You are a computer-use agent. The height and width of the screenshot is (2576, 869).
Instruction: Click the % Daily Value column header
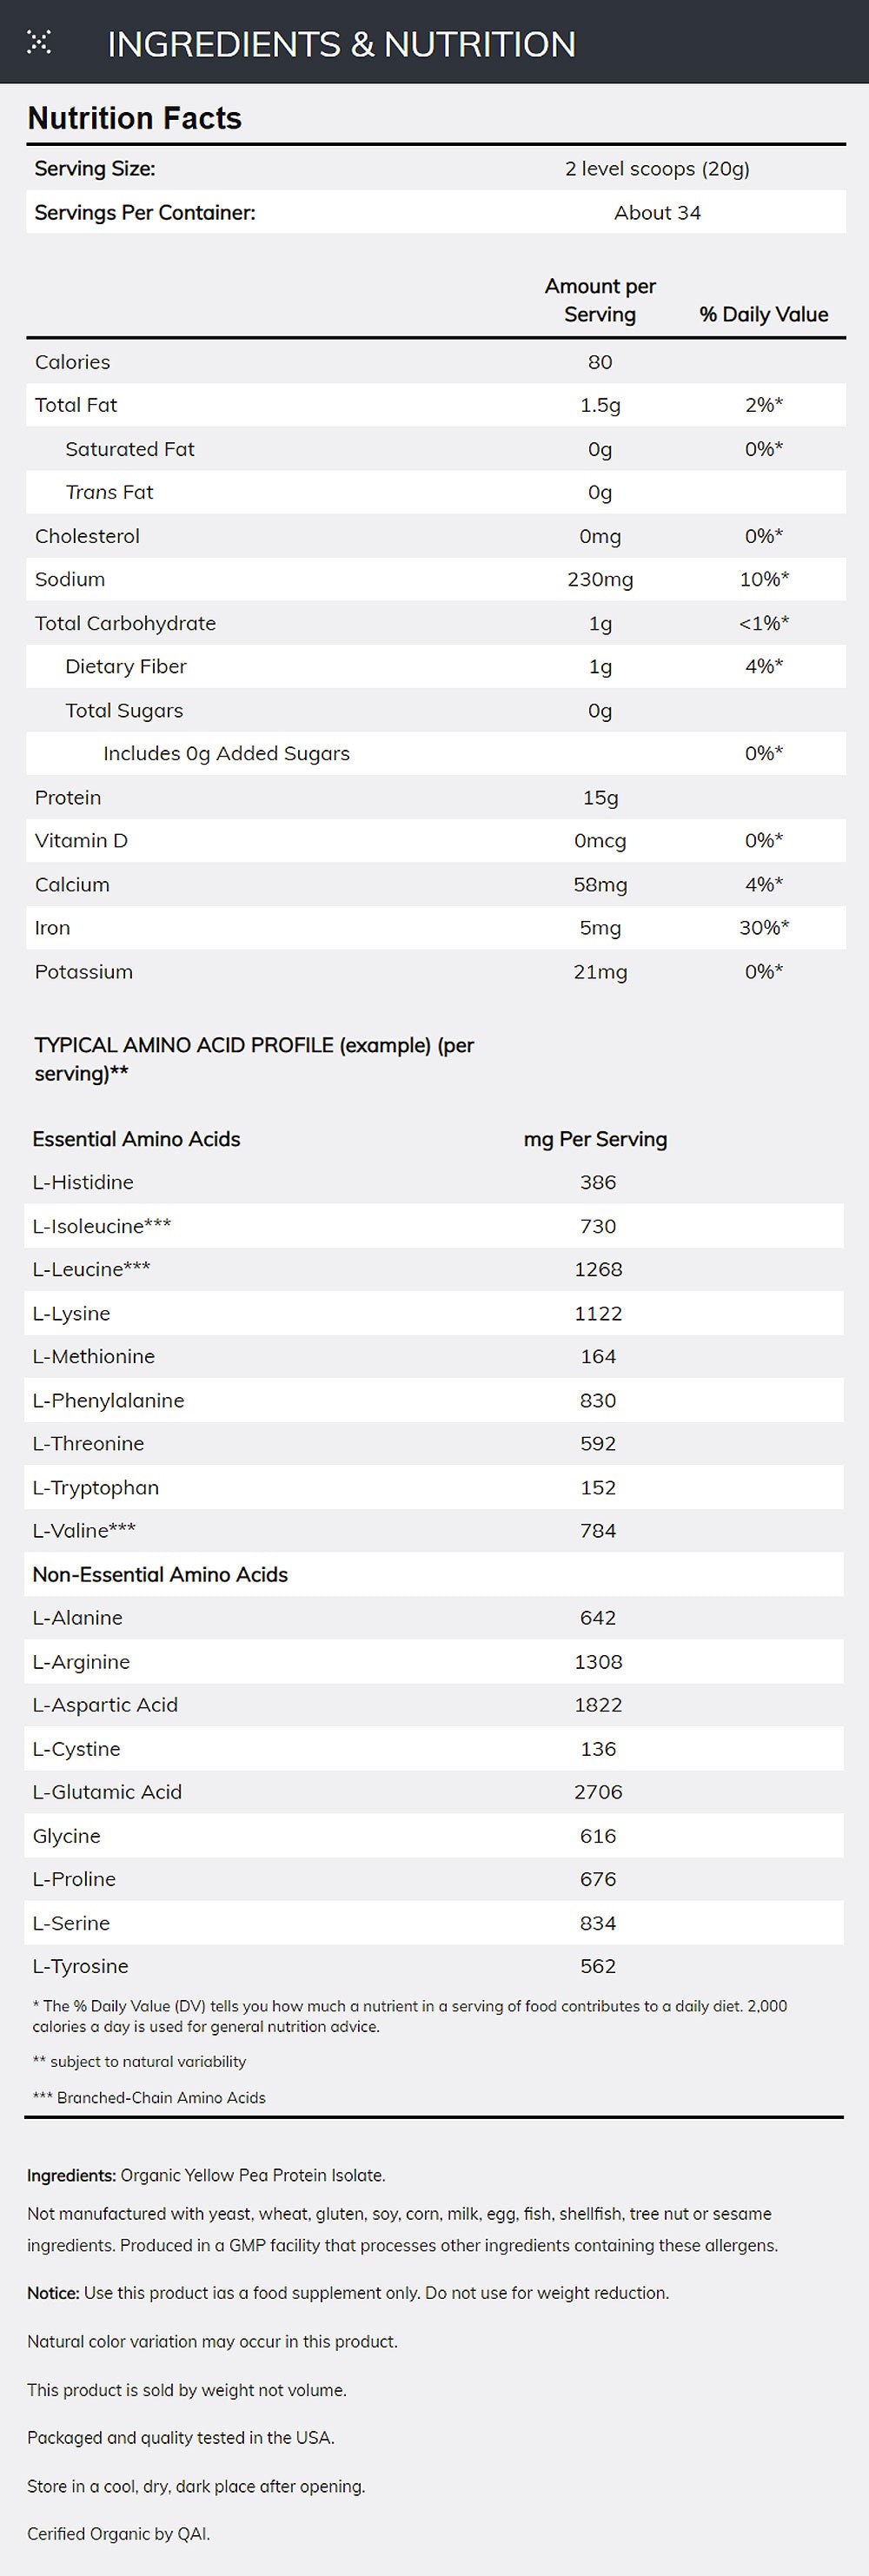763,314
